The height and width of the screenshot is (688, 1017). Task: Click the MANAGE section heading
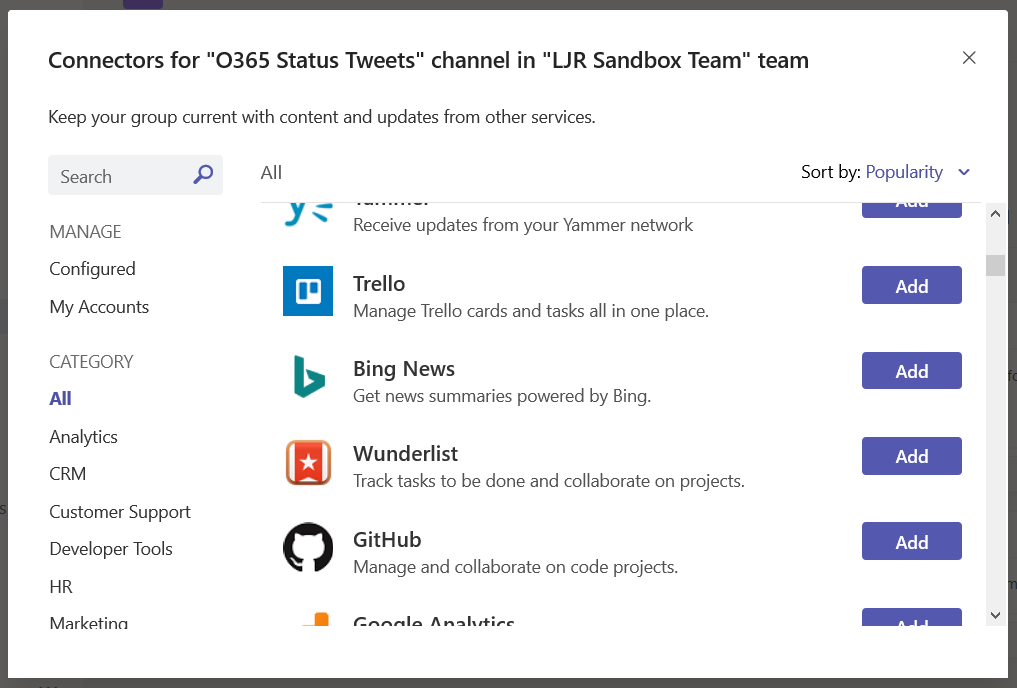86,232
